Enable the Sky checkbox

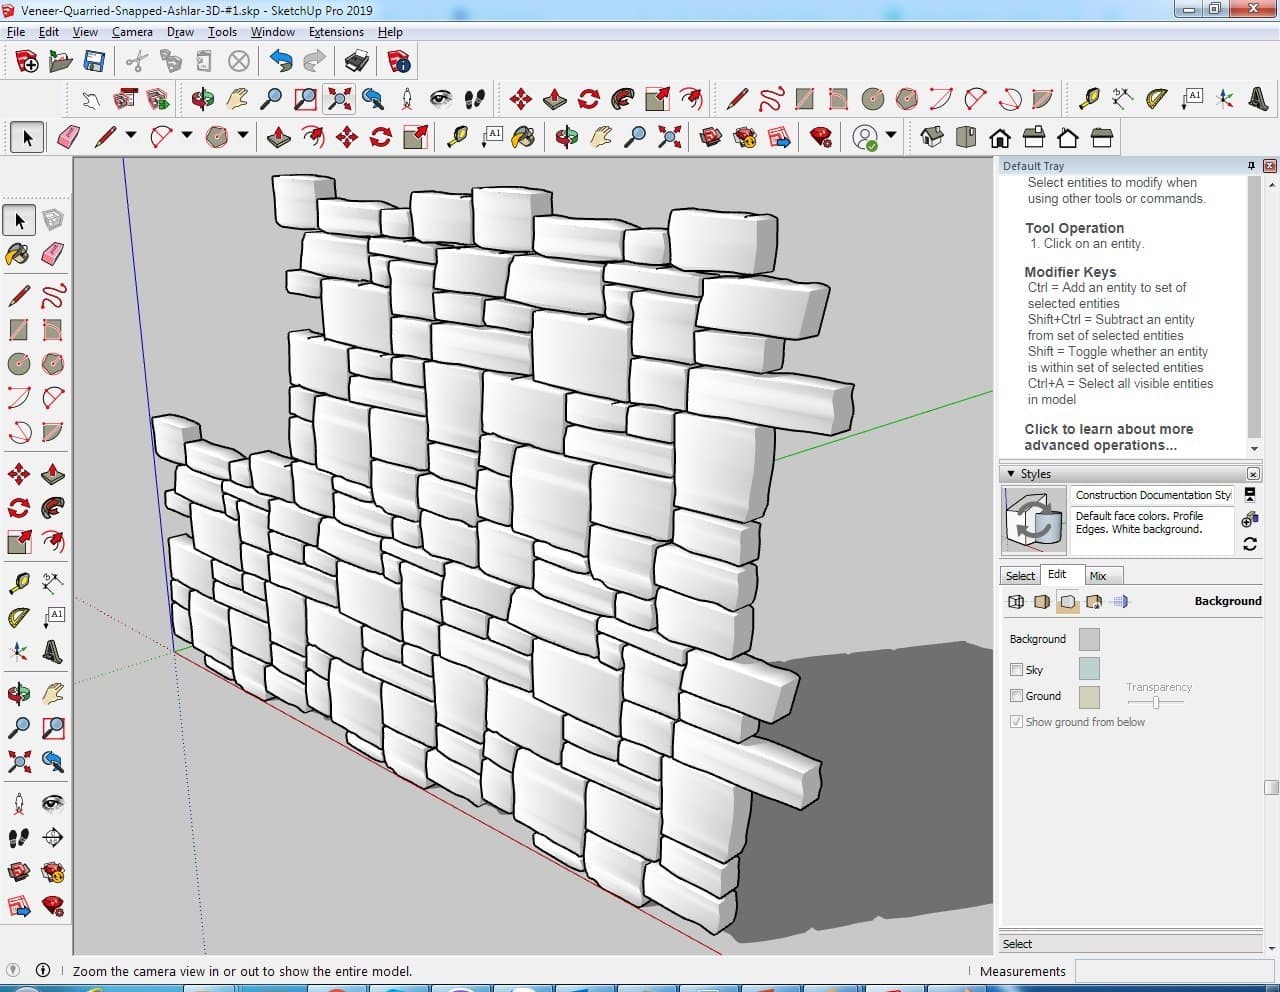click(1016, 670)
